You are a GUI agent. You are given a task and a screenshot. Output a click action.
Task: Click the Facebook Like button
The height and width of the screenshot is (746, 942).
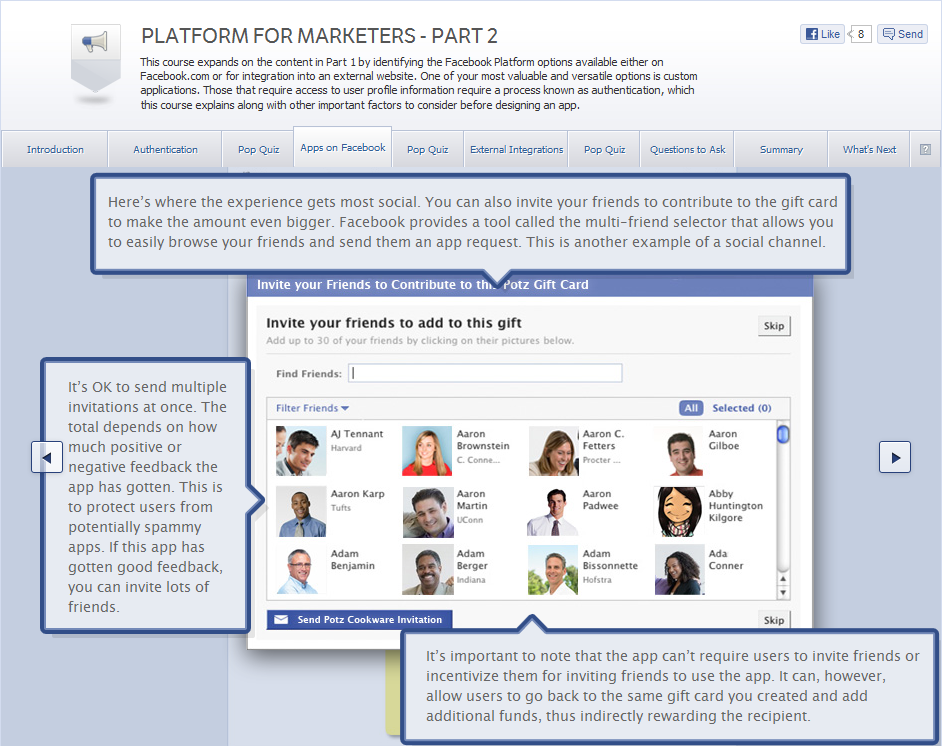822,34
